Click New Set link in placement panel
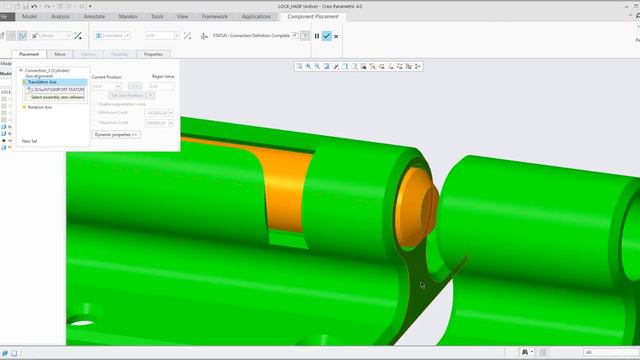This screenshot has width=640, height=360. 29,141
